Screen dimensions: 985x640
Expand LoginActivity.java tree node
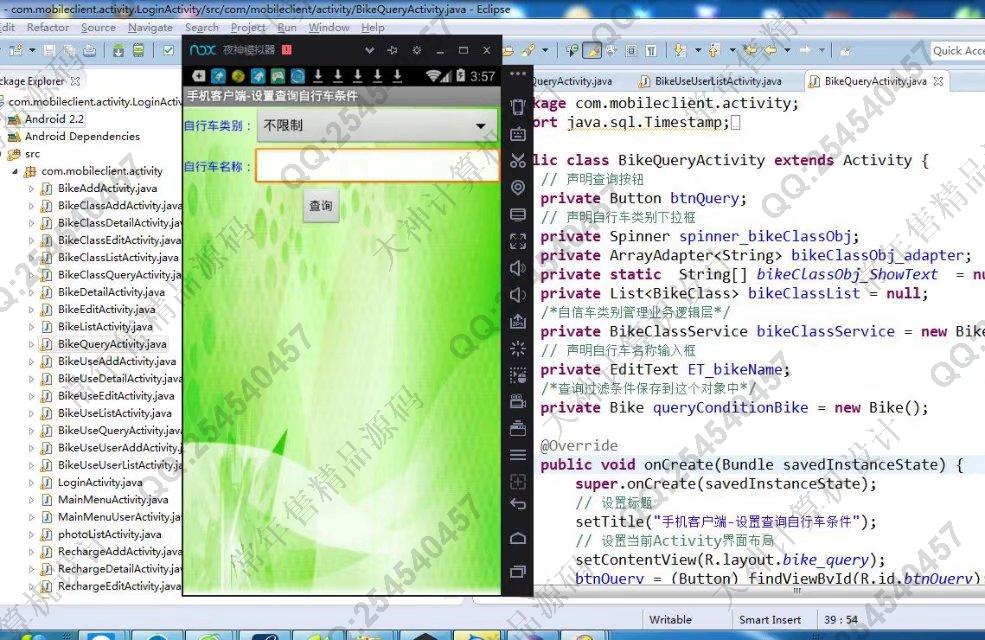click(31, 482)
